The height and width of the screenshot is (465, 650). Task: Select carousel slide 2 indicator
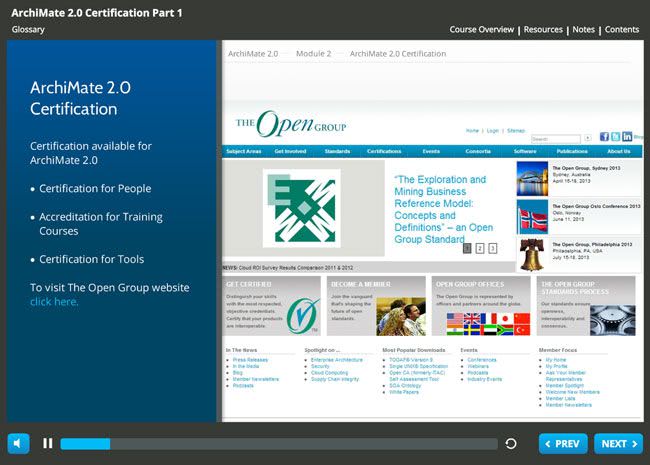click(x=480, y=248)
